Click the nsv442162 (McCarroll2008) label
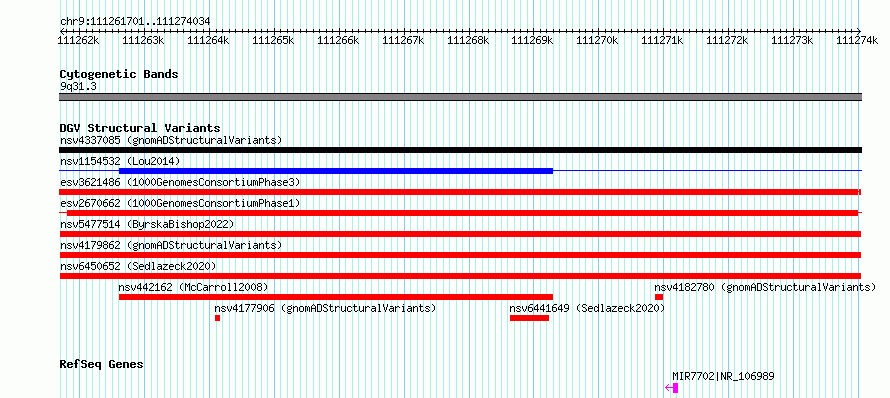Viewport: 890px width, 398px height. click(194, 287)
